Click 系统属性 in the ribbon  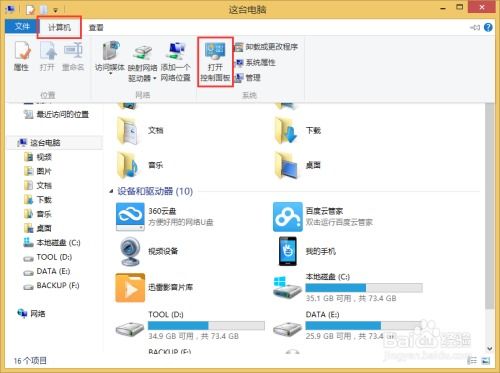(x=255, y=62)
